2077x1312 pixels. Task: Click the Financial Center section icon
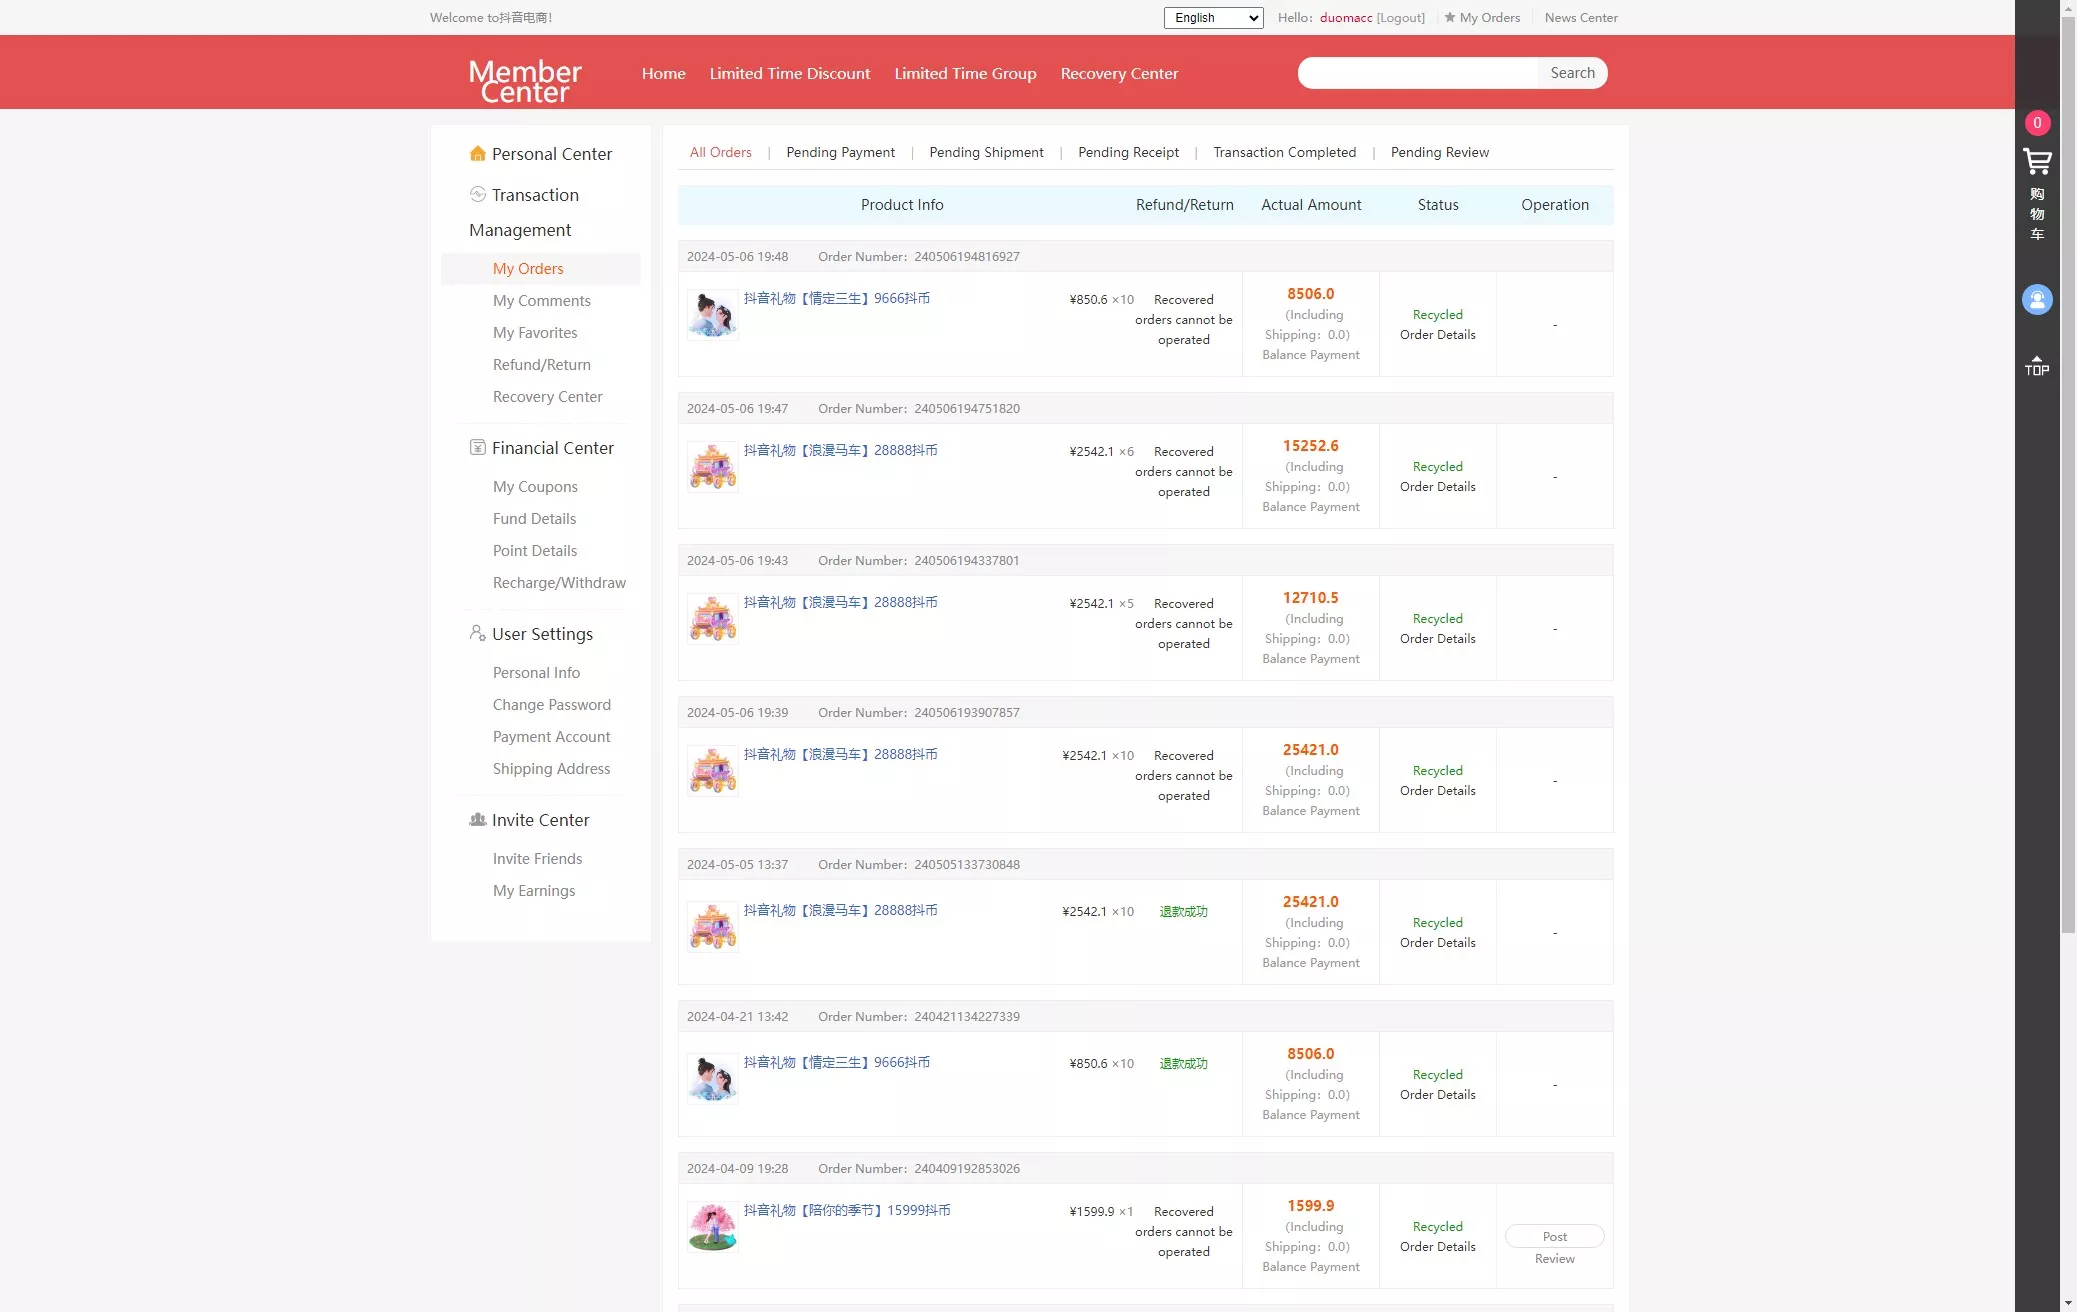click(478, 448)
